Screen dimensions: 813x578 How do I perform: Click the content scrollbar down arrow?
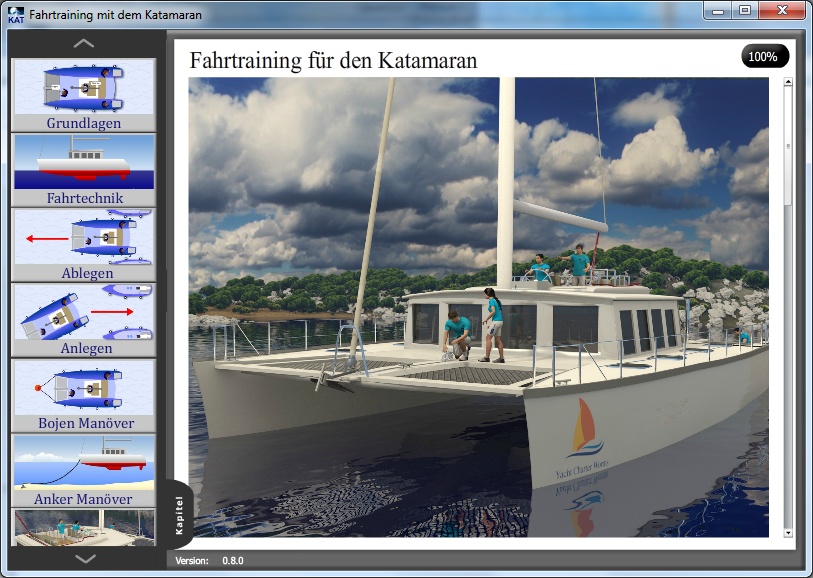pyautogui.click(x=788, y=532)
